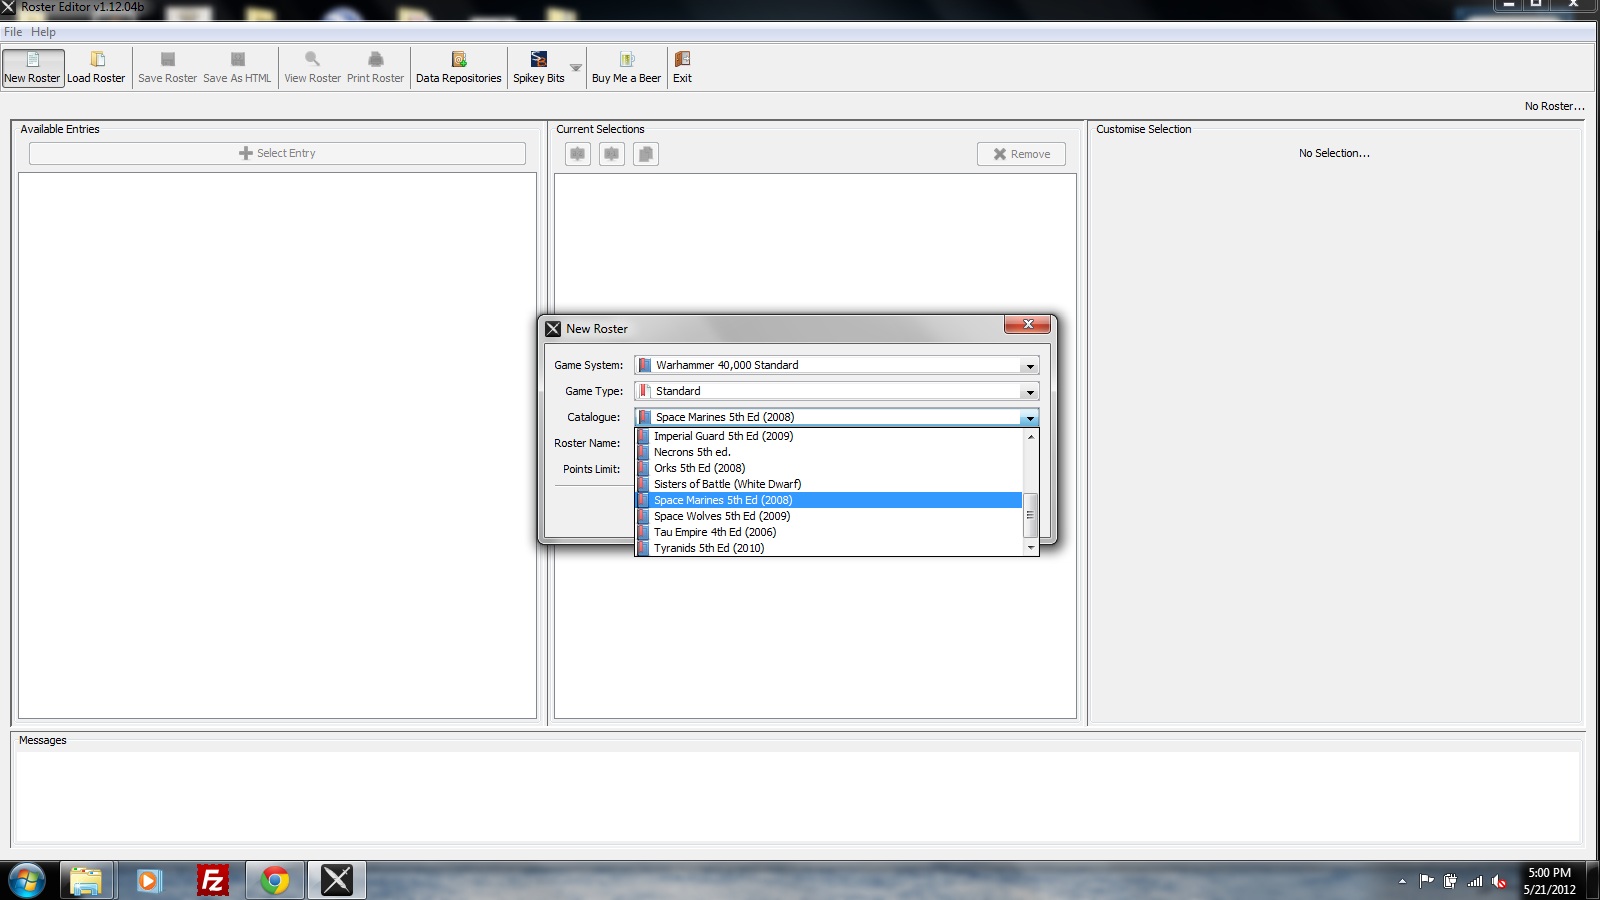
Task: Collapse the Catalogue dropdown arrow
Action: (x=1030, y=418)
